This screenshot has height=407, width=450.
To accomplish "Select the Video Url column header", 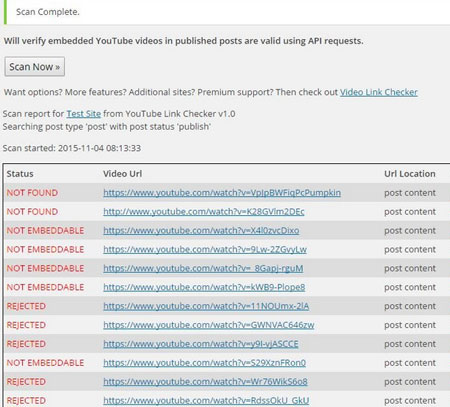I will [122, 174].
